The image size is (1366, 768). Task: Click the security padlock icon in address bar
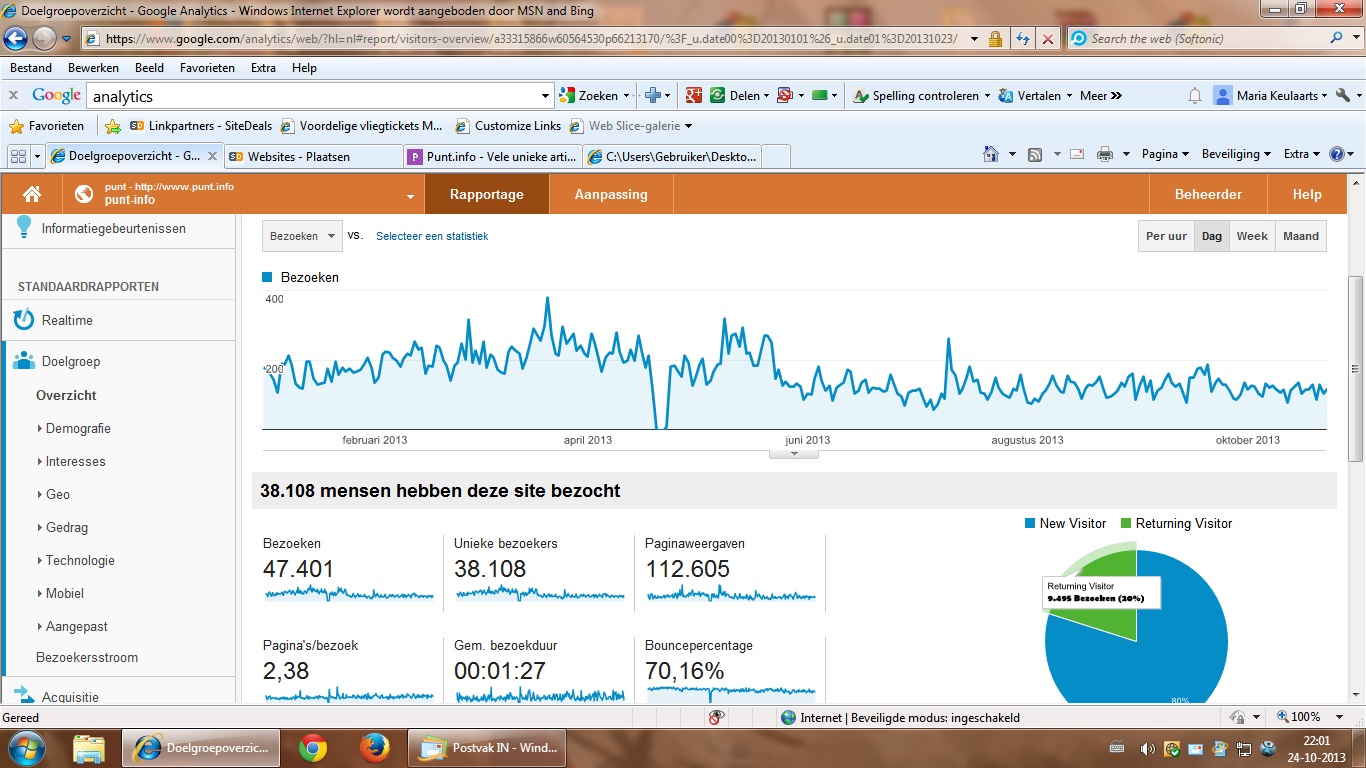[995, 39]
